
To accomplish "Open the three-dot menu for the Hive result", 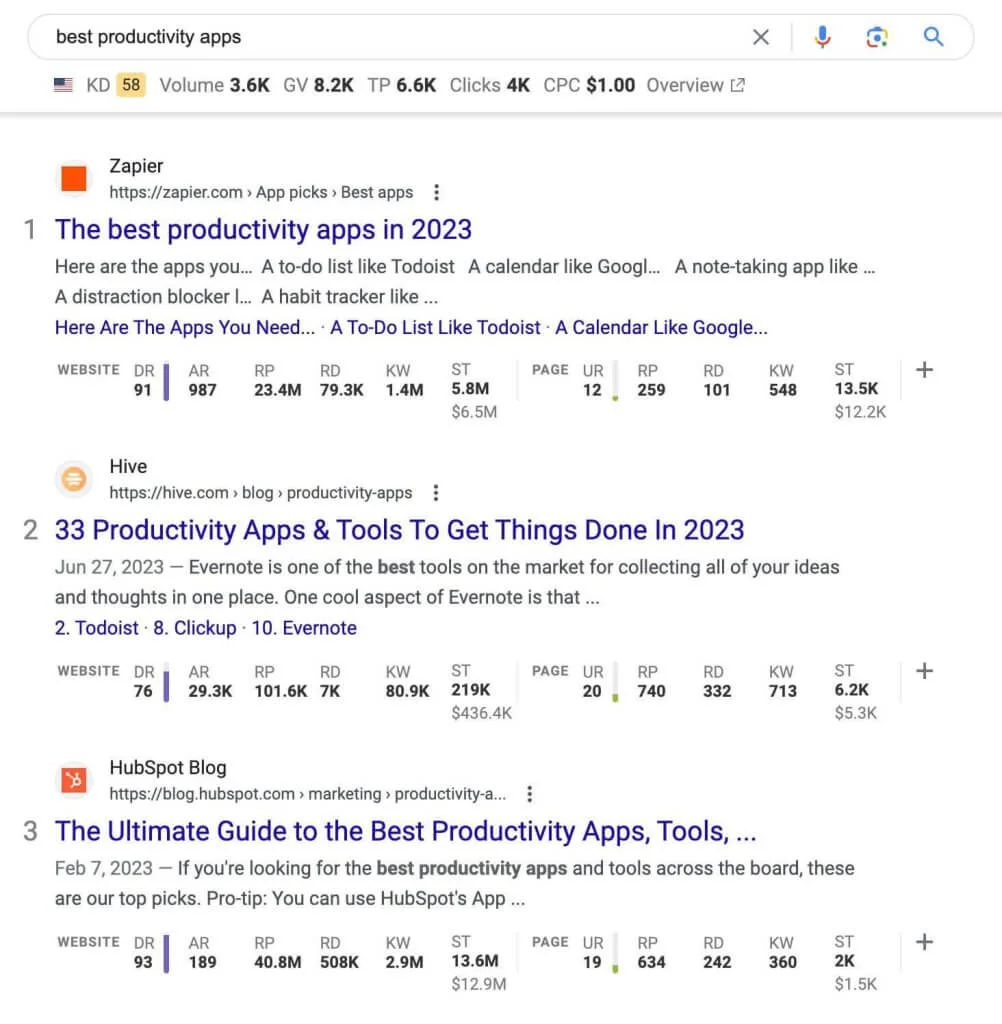I will click(x=435, y=493).
